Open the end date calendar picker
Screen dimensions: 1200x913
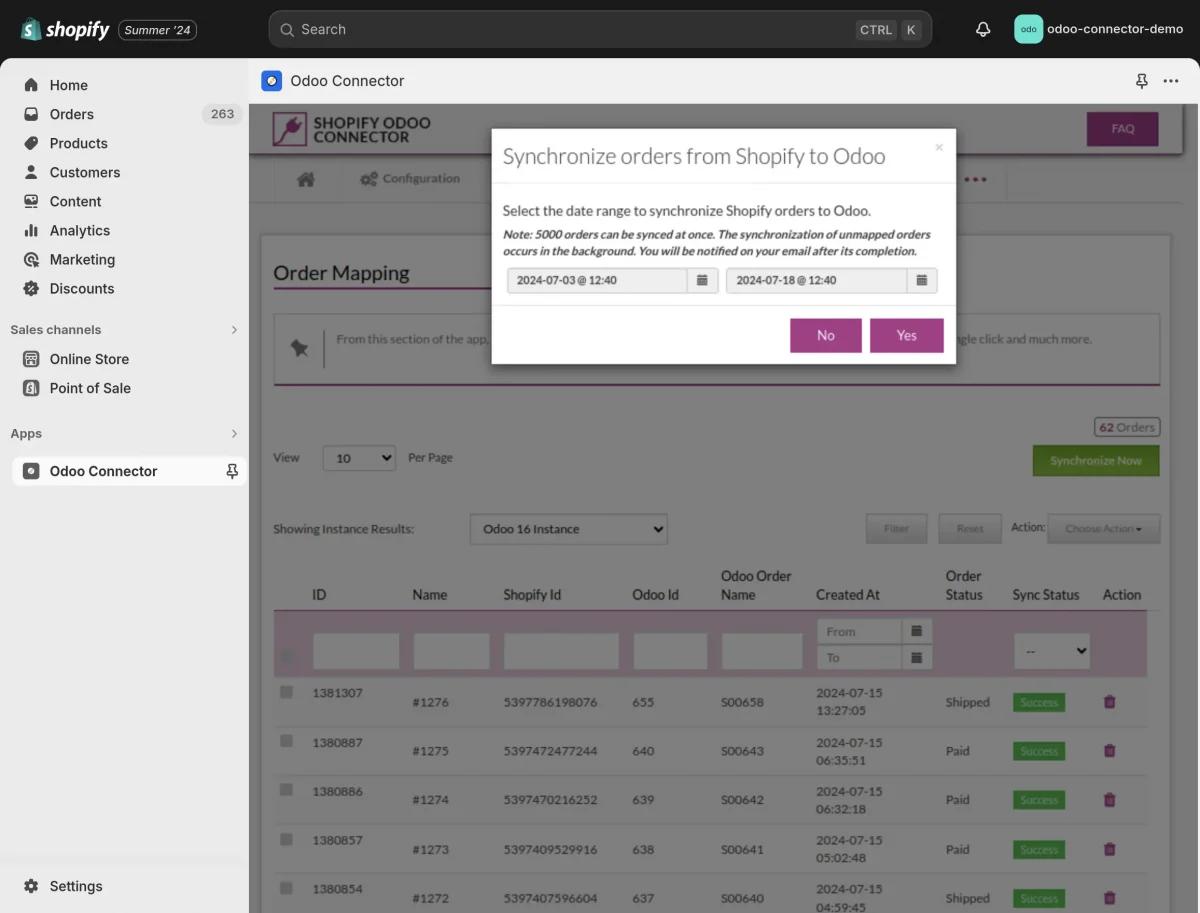click(x=922, y=280)
